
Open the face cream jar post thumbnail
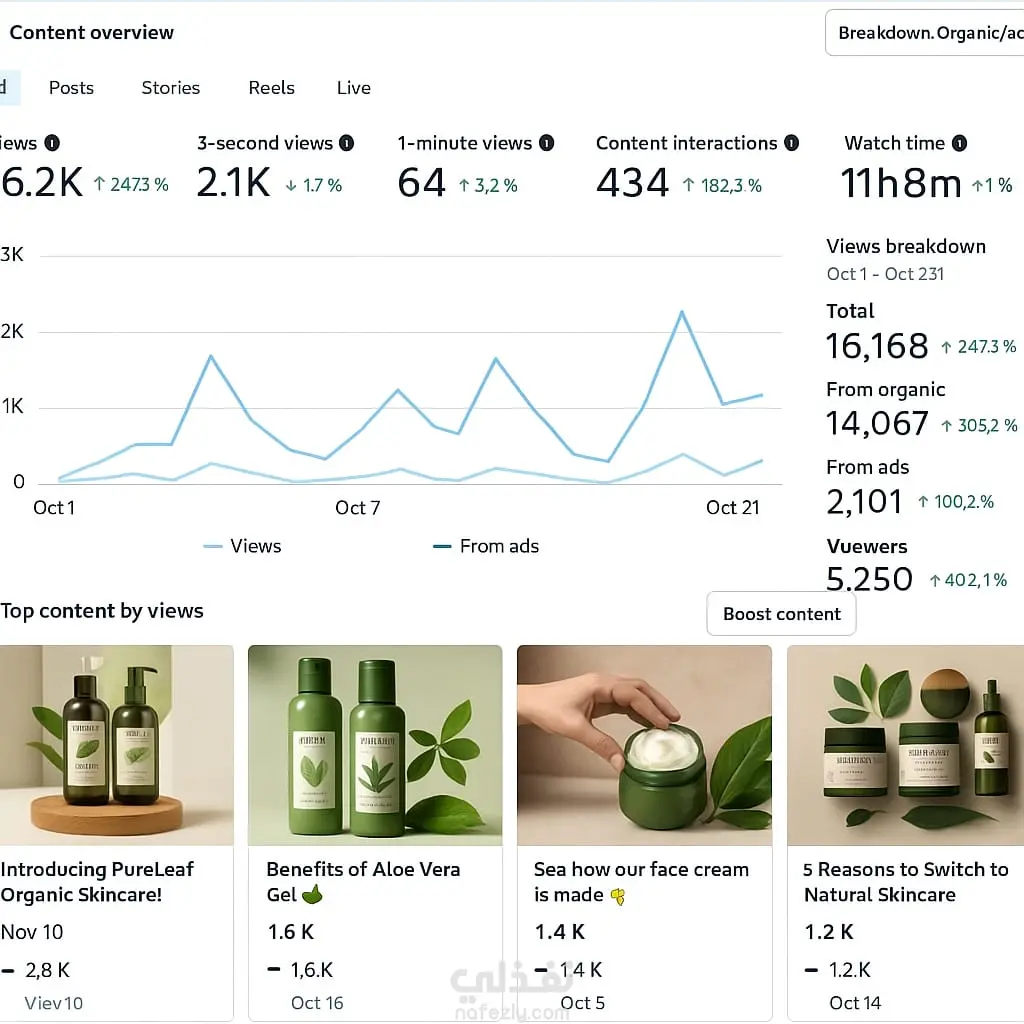[645, 745]
